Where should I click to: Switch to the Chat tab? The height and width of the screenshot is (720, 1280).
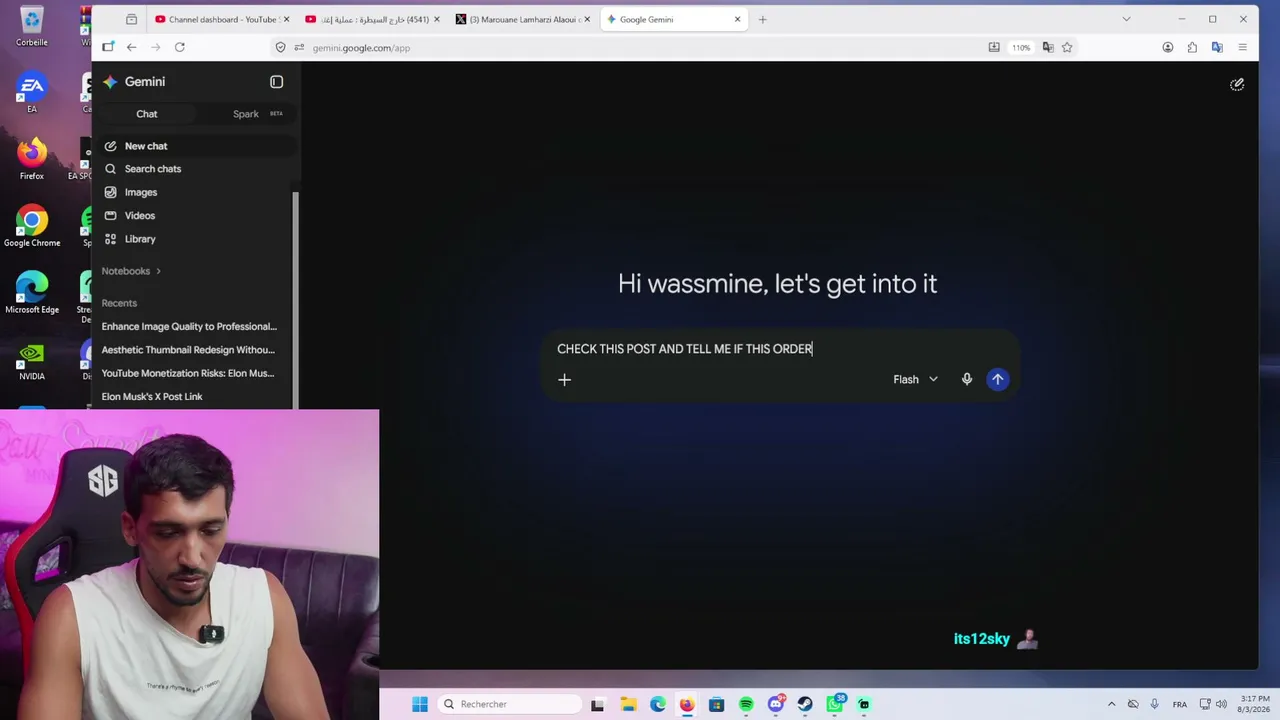tap(147, 114)
